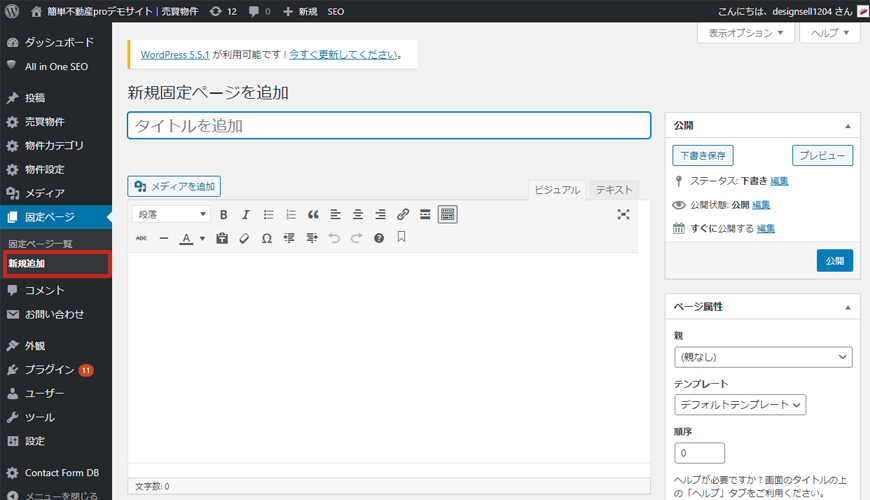Clear formatting with eraser icon
The image size is (870, 500).
pos(244,238)
